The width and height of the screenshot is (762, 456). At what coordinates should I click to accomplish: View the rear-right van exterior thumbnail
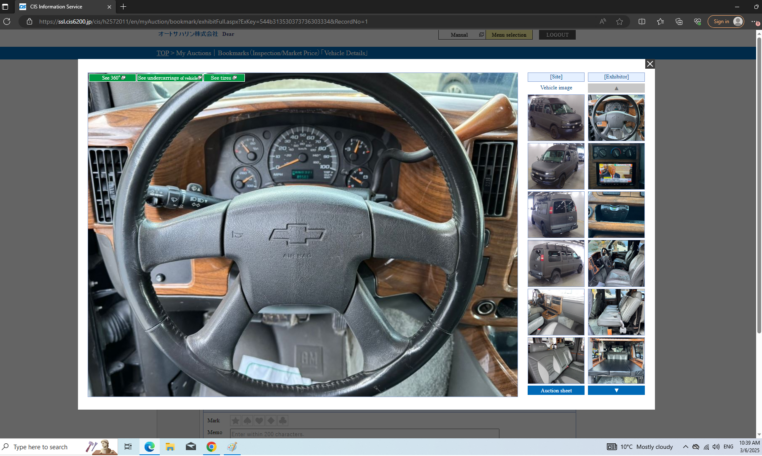(x=556, y=263)
